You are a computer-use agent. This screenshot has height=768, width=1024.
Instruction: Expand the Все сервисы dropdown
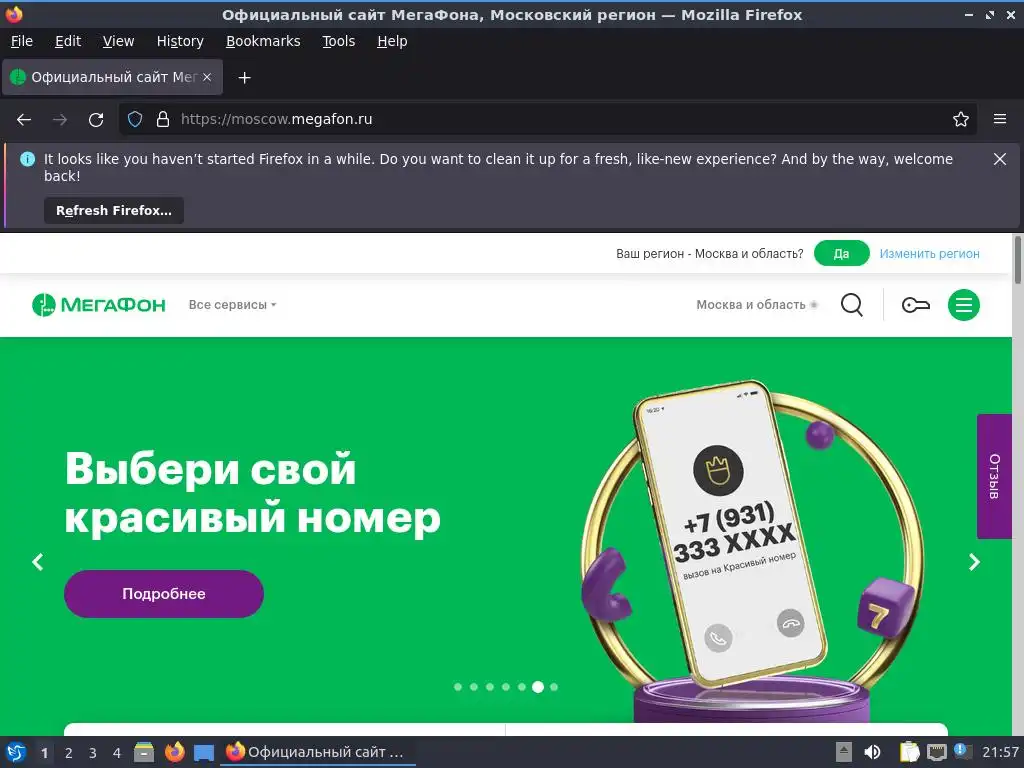pyautogui.click(x=232, y=304)
